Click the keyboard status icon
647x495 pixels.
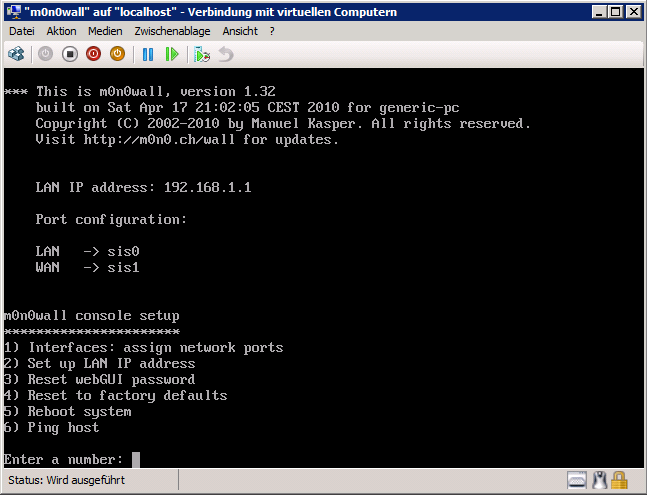click(578, 480)
